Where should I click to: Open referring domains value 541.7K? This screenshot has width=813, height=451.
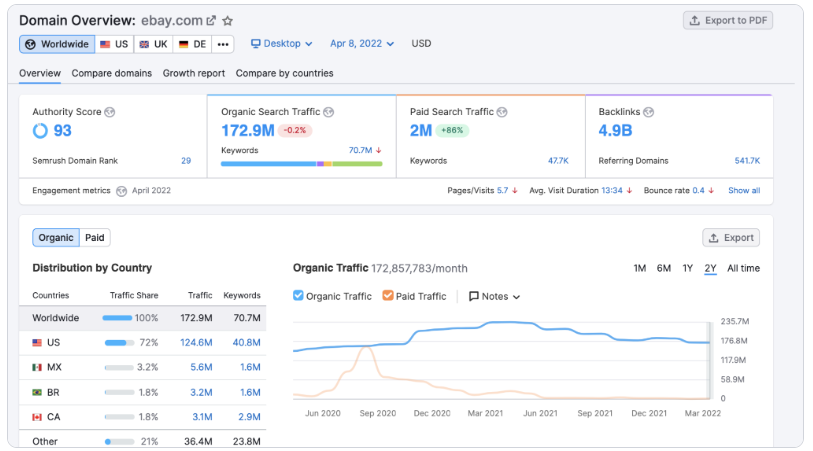(x=747, y=161)
